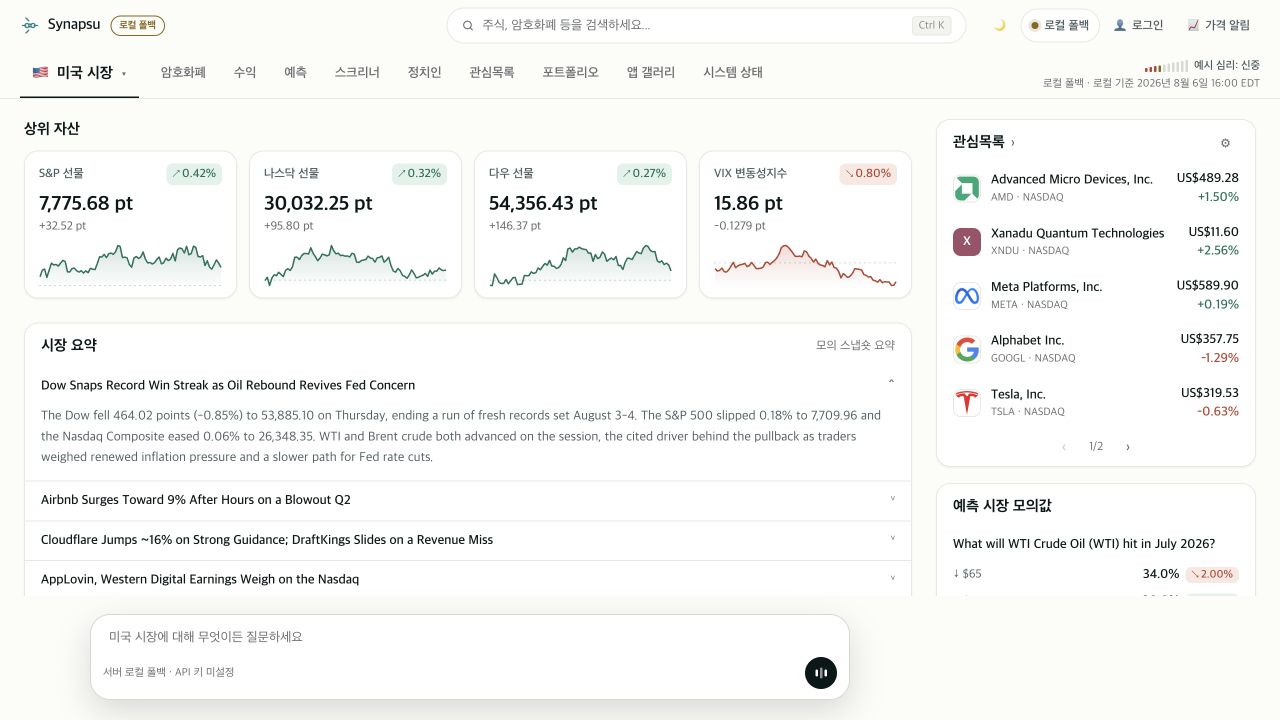Open the 정치인 tab
This screenshot has height=720, width=1280.
point(424,72)
